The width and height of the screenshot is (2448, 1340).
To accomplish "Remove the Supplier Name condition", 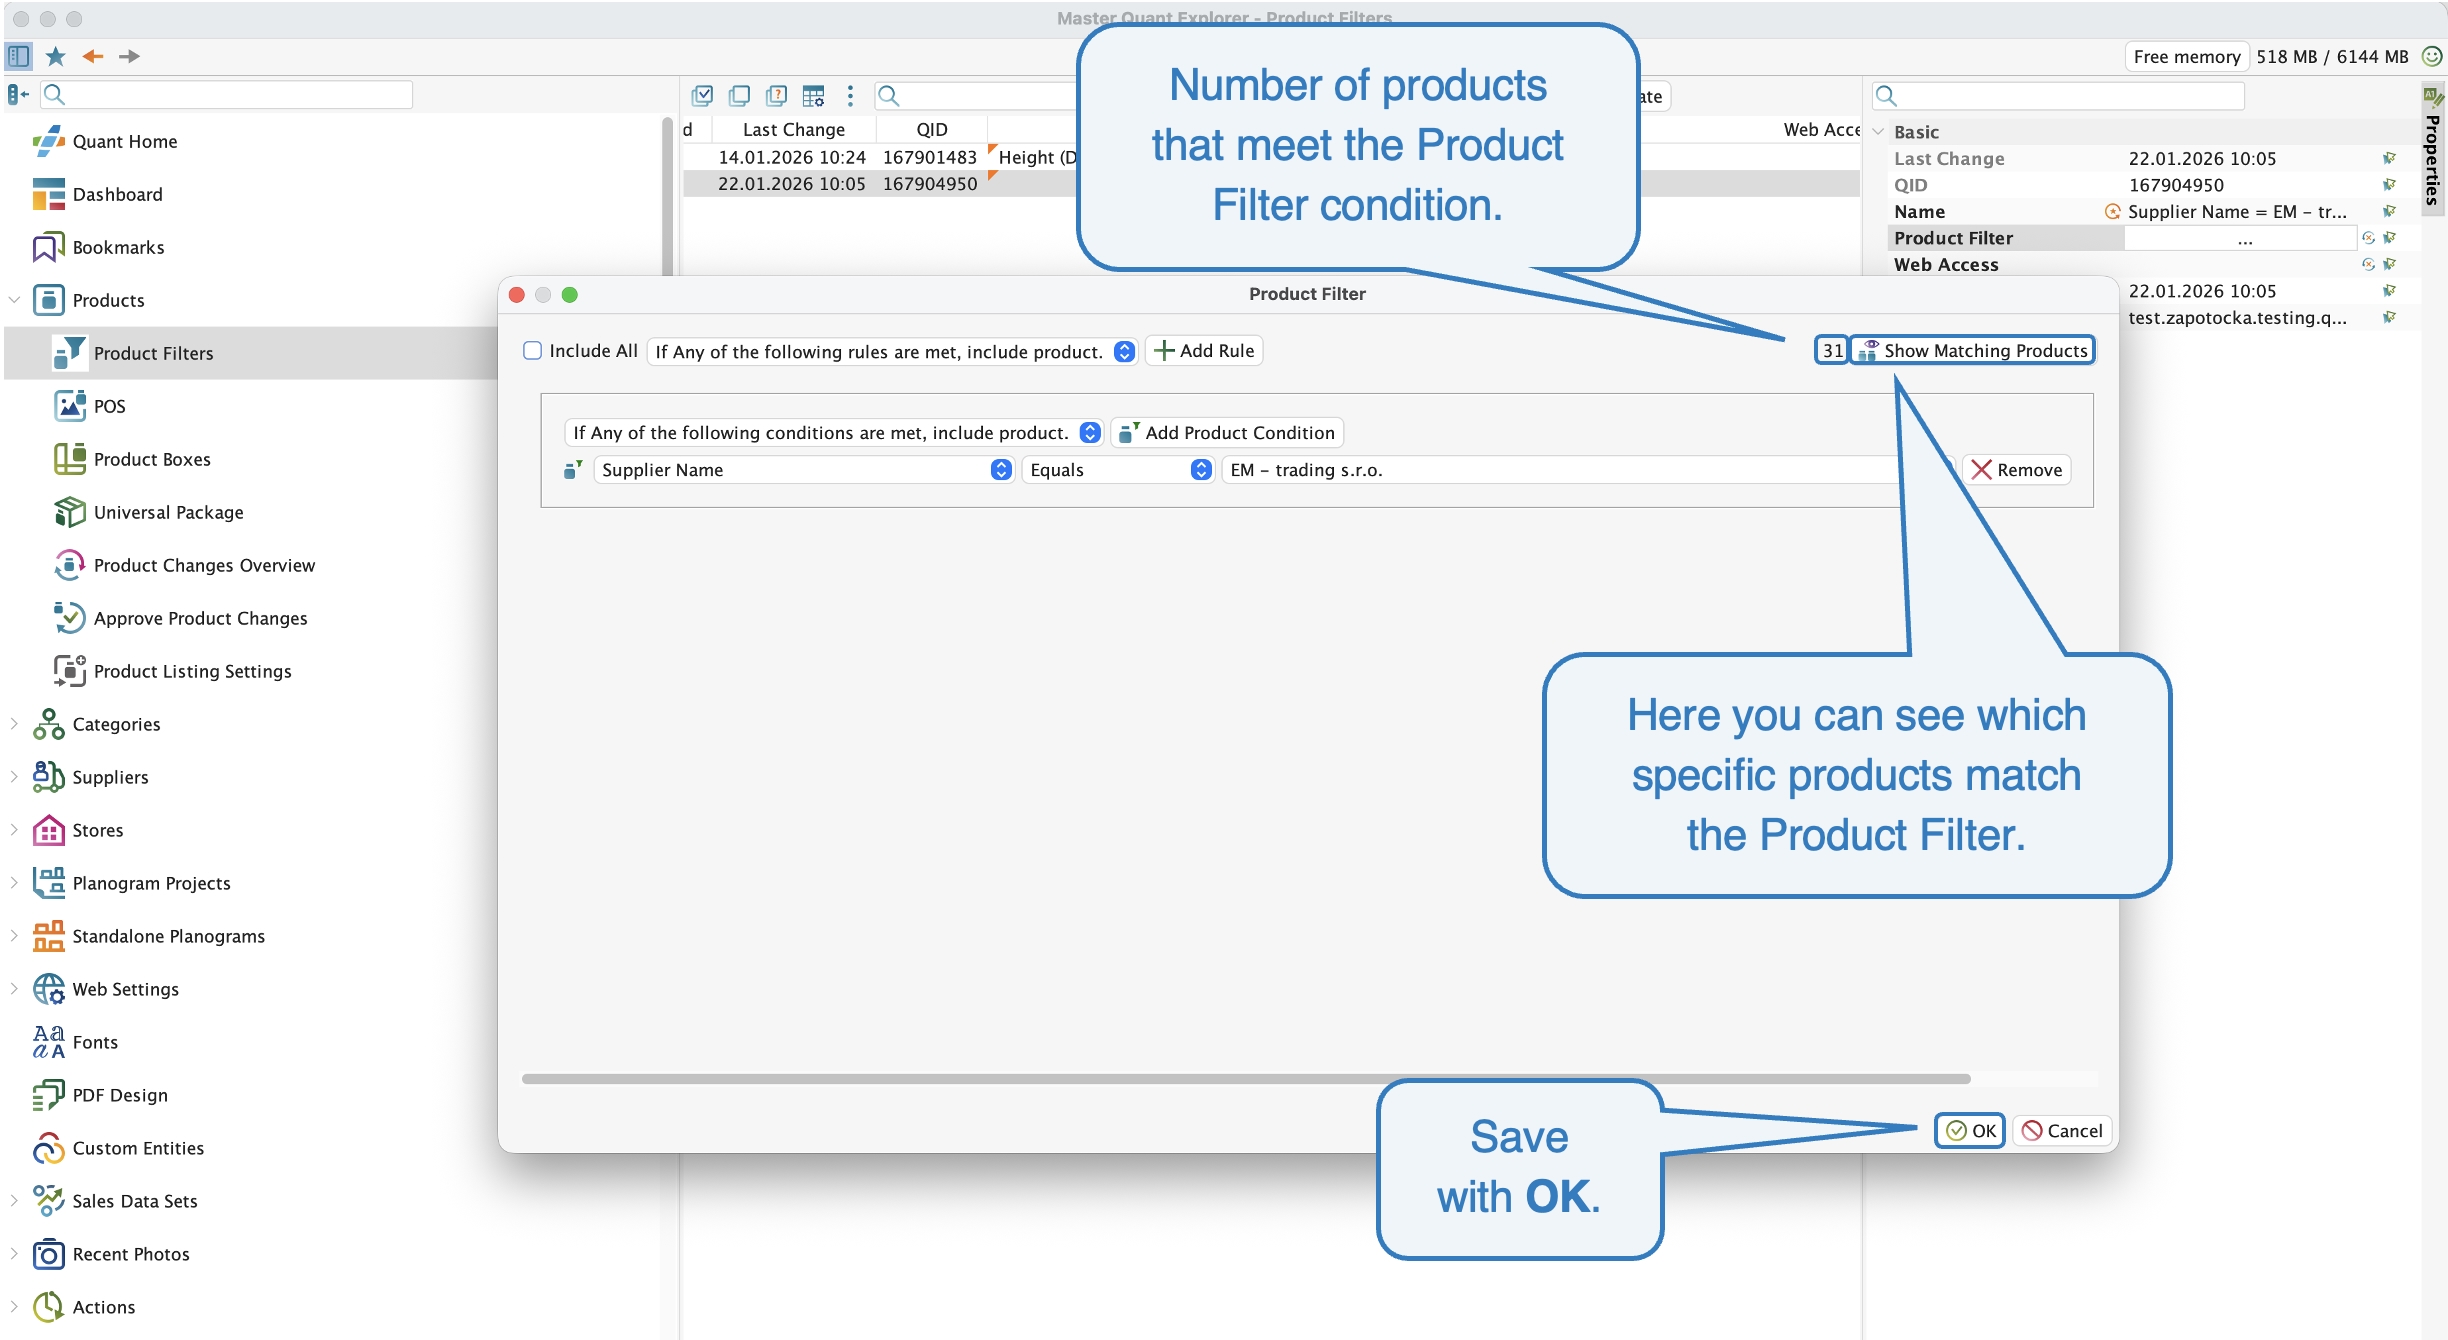I will (x=2016, y=469).
